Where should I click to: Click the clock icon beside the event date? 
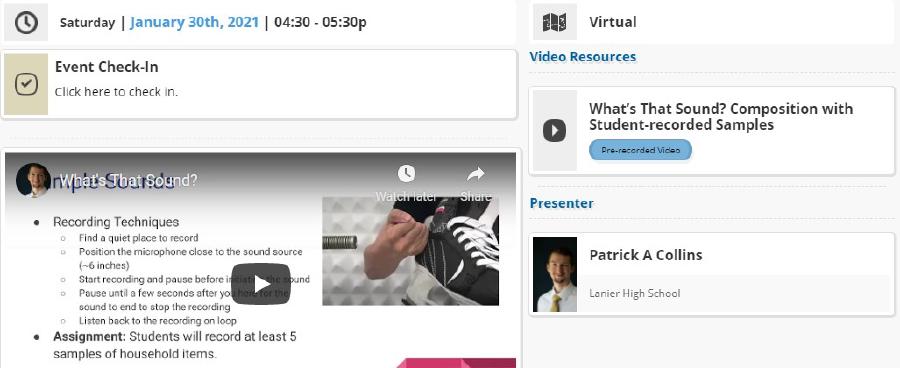26,22
